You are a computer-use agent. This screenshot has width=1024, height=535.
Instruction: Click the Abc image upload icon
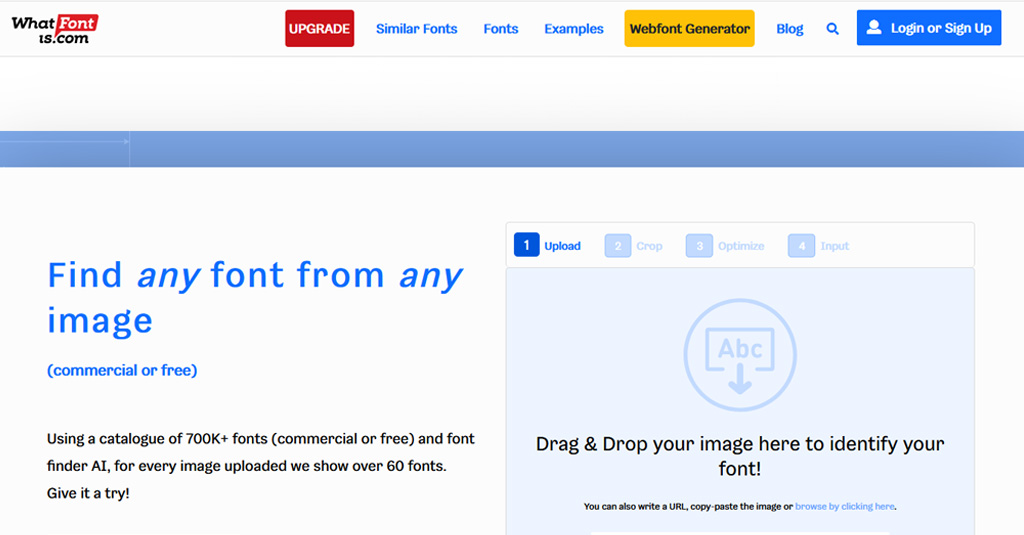(x=740, y=354)
